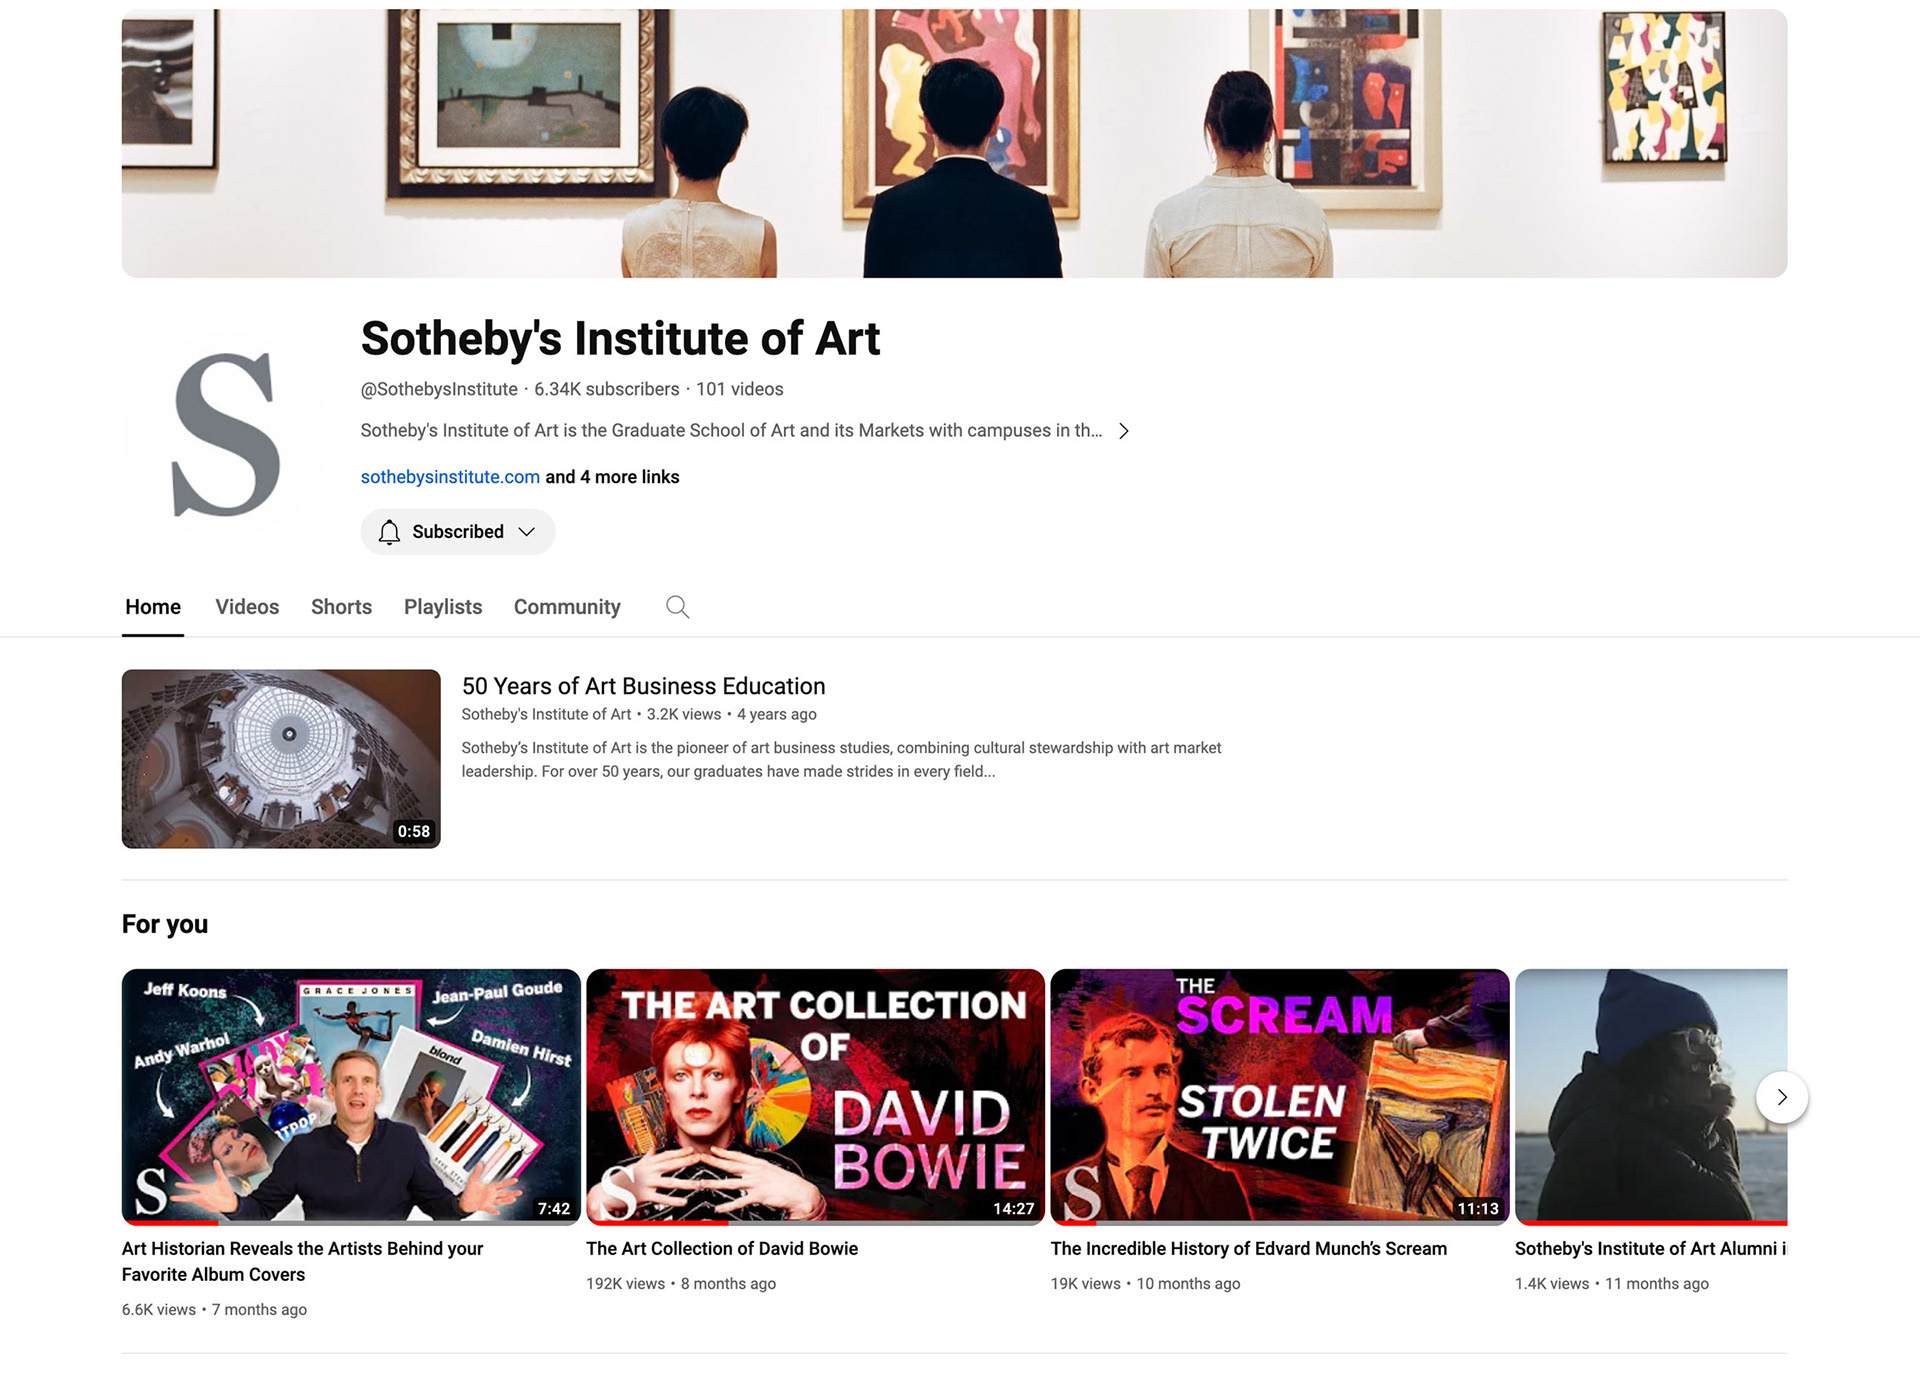Play the 50 Years featured video thumbnail
Screen dimensions: 1920x1376
point(281,759)
